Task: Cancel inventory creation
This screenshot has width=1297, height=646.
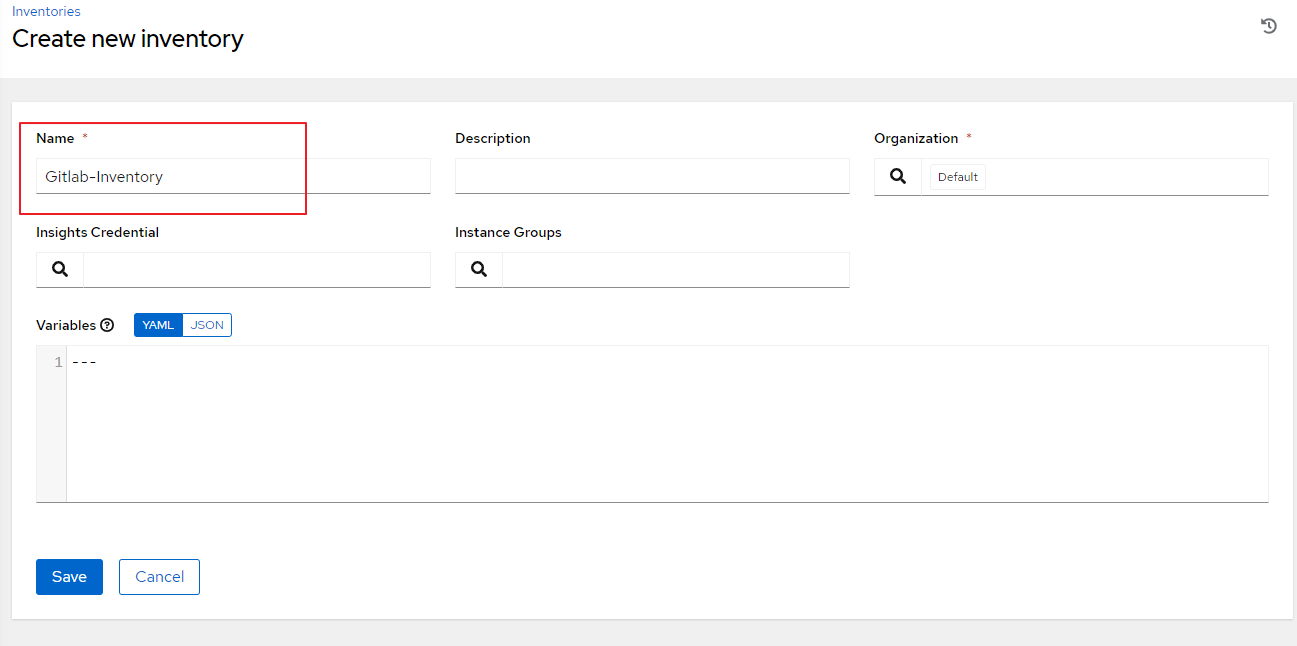Action: coord(159,577)
